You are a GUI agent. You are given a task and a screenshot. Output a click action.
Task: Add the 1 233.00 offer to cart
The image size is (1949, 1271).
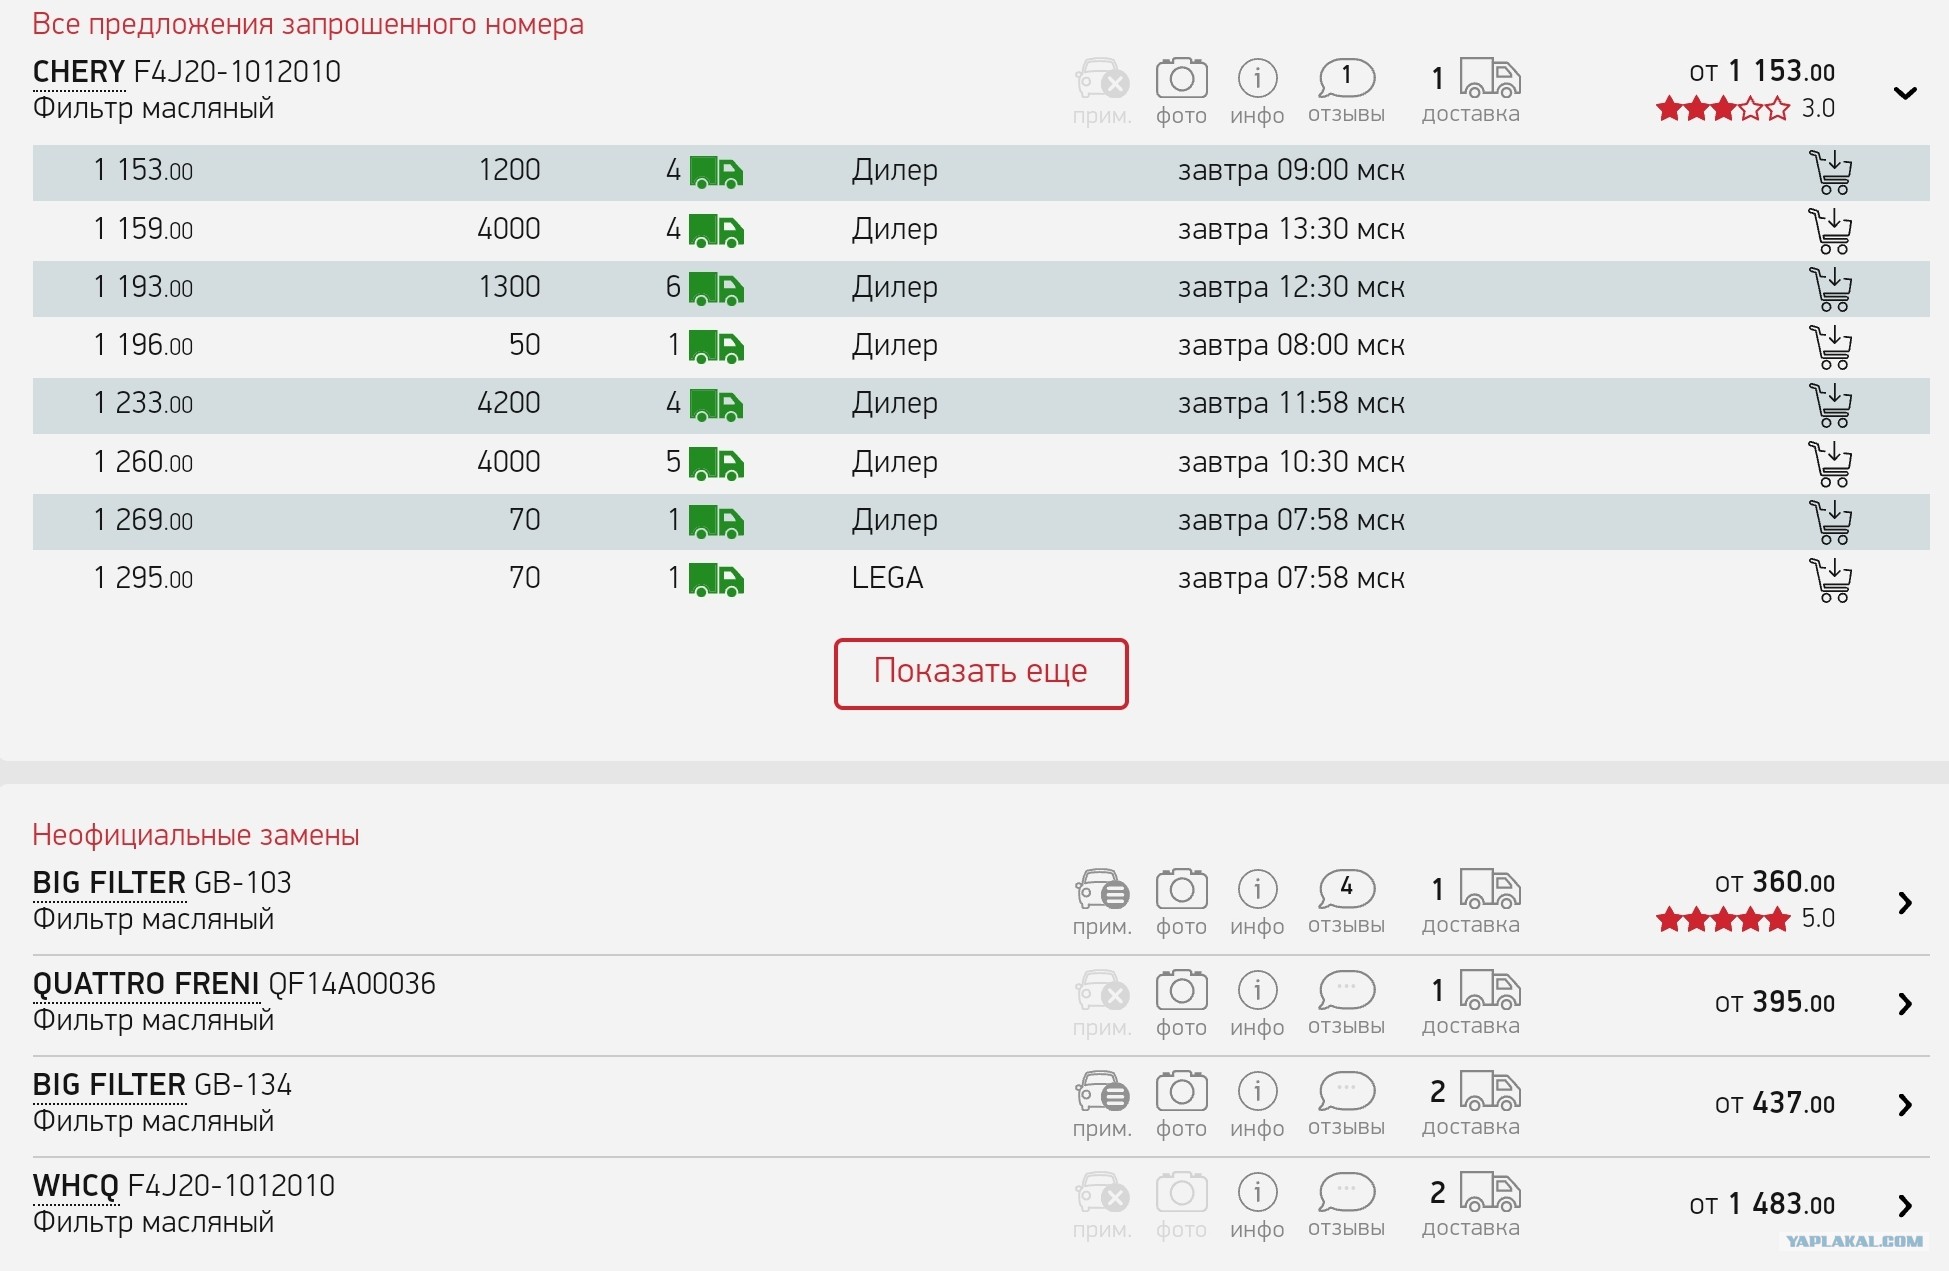pos(1830,405)
